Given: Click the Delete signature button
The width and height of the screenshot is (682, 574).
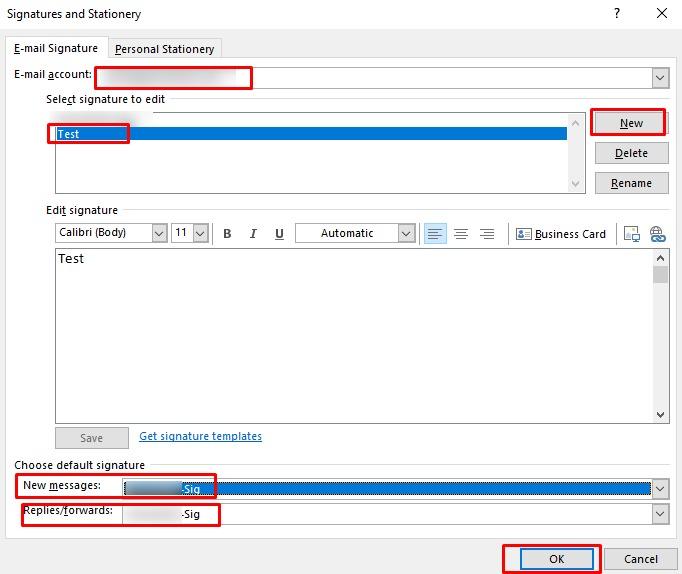Looking at the screenshot, I should tap(631, 153).
